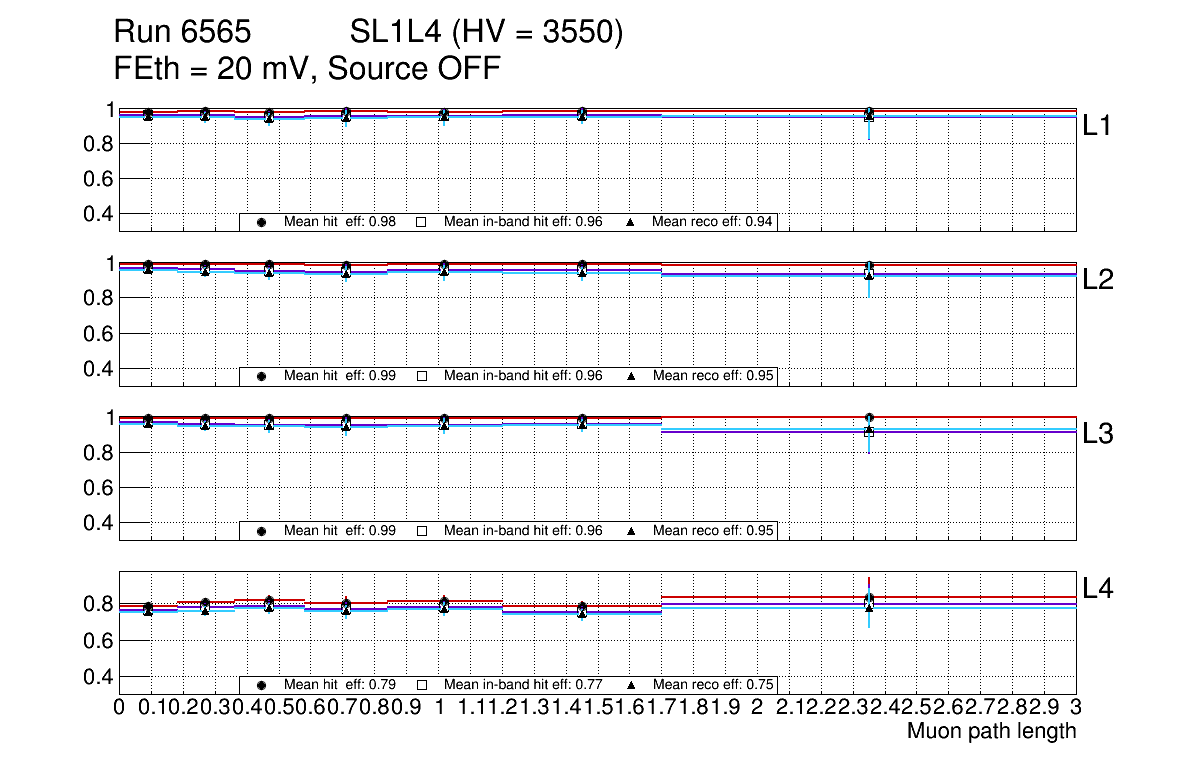This screenshot has height=772, width=1196.
Task: Click the filled circle legend marker in L3 panel
Action: pos(261,531)
